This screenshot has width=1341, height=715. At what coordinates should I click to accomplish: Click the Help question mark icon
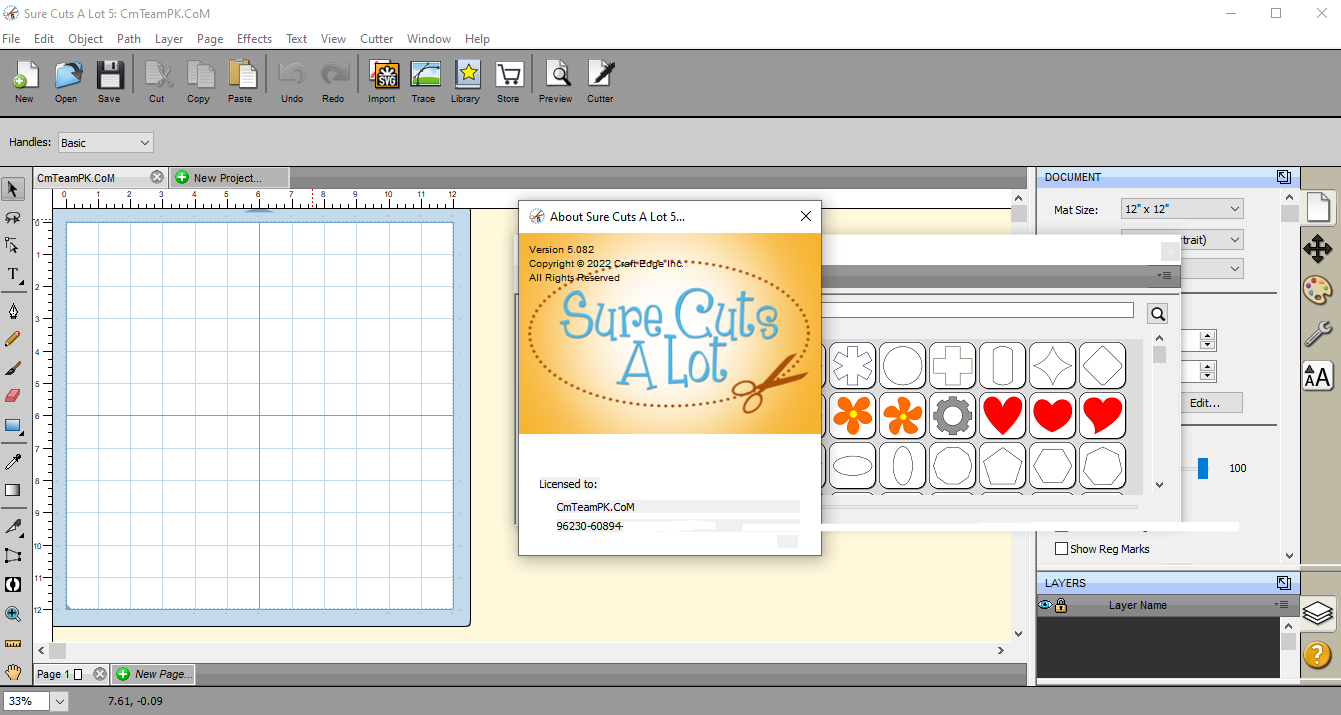tap(1318, 655)
